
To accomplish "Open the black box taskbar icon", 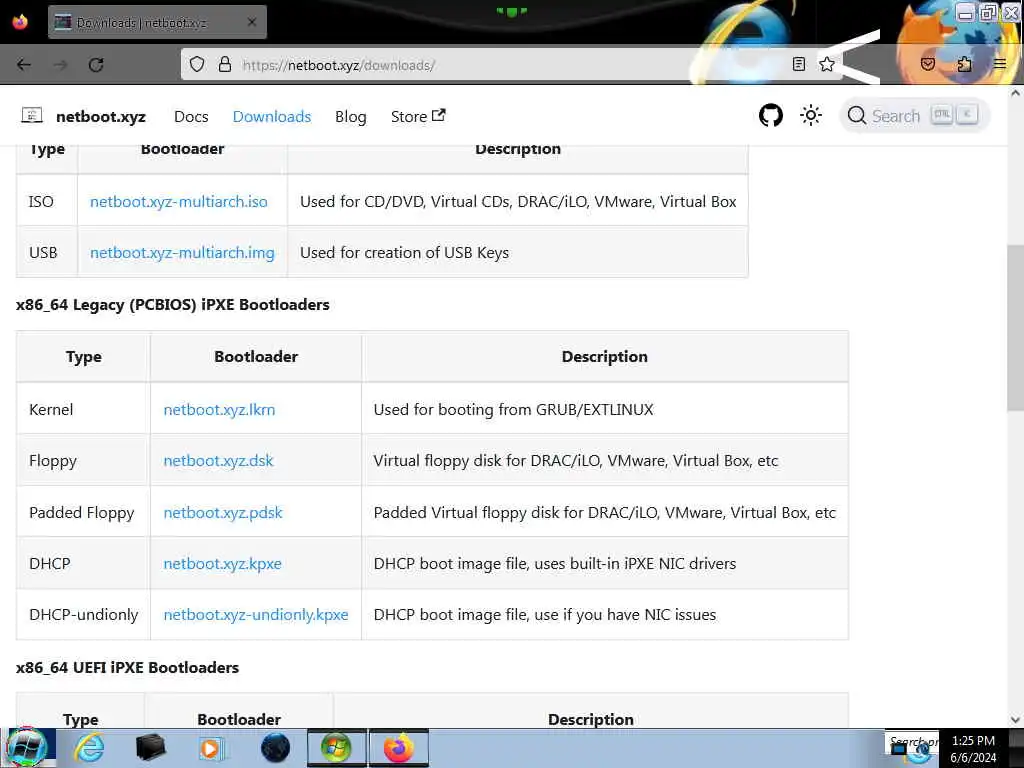I will pyautogui.click(x=150, y=748).
